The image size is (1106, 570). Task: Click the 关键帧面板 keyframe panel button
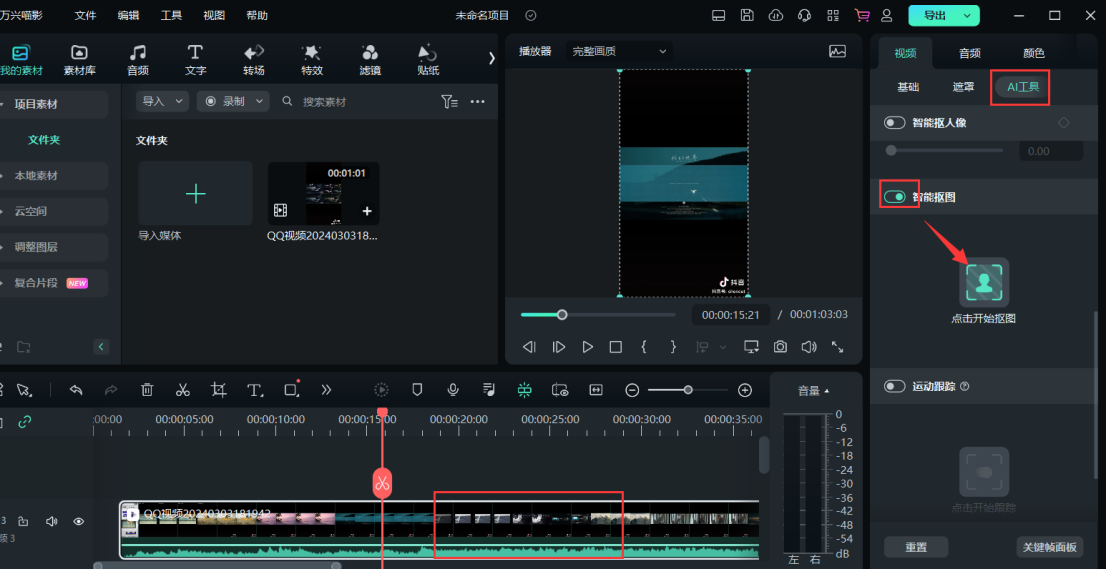tap(1049, 547)
